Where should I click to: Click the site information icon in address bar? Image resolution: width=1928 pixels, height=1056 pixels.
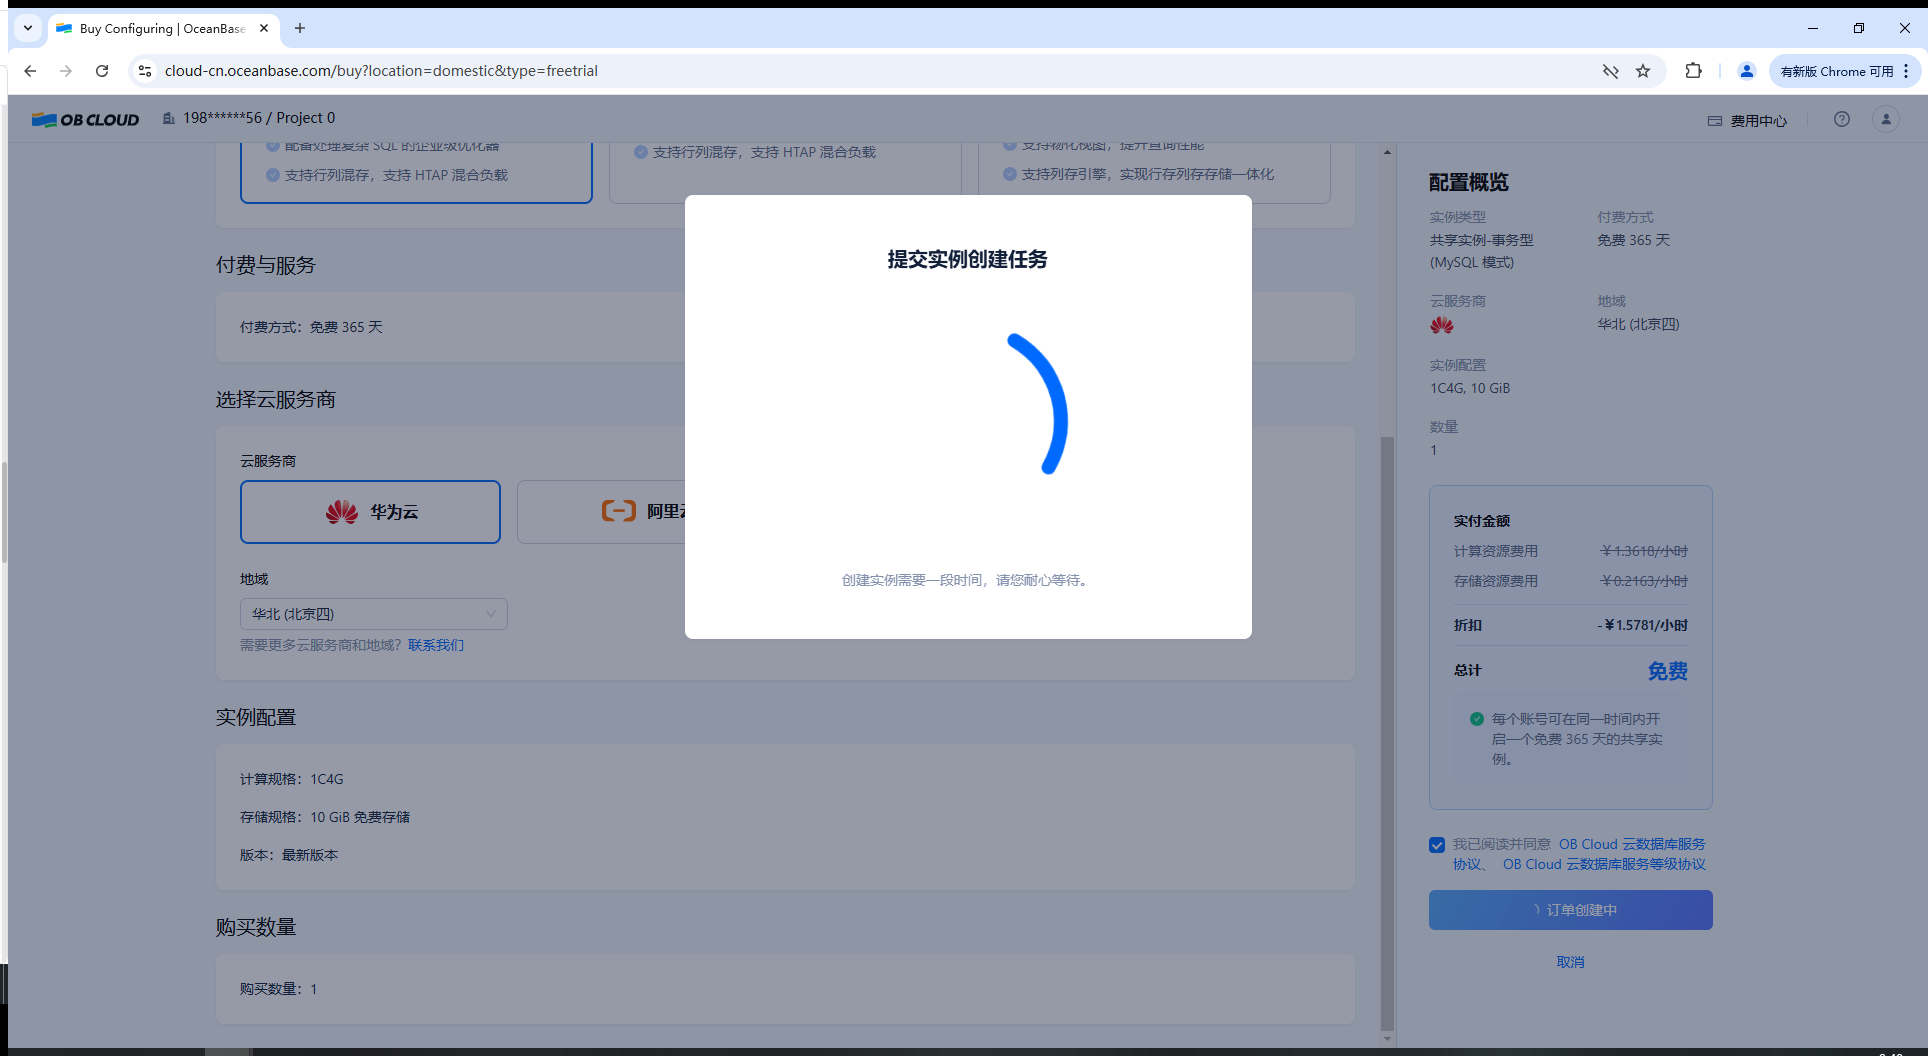tap(145, 71)
